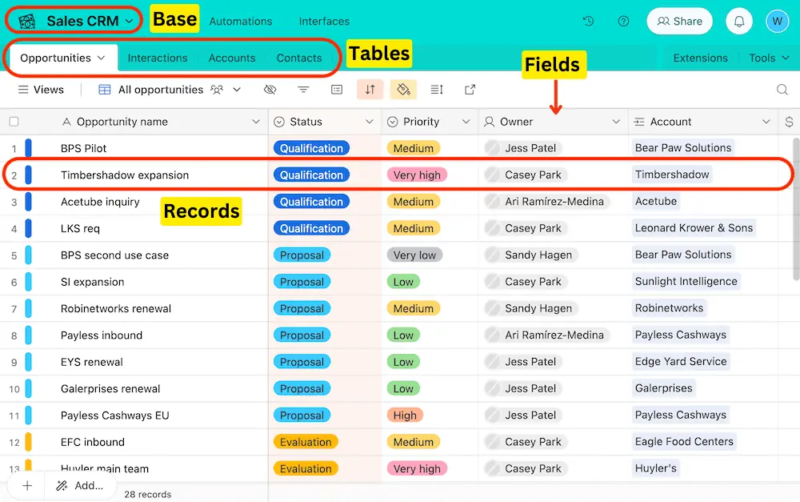
Task: Click Sunlight Intelligence account link
Action: (x=686, y=282)
